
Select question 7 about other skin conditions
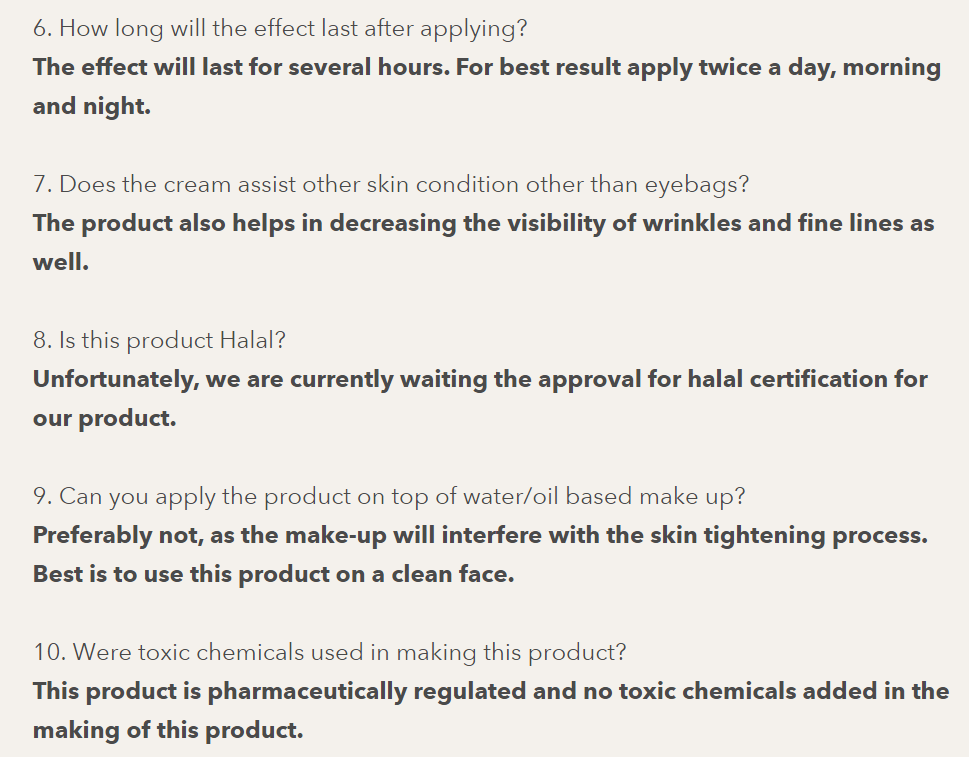[x=391, y=184]
